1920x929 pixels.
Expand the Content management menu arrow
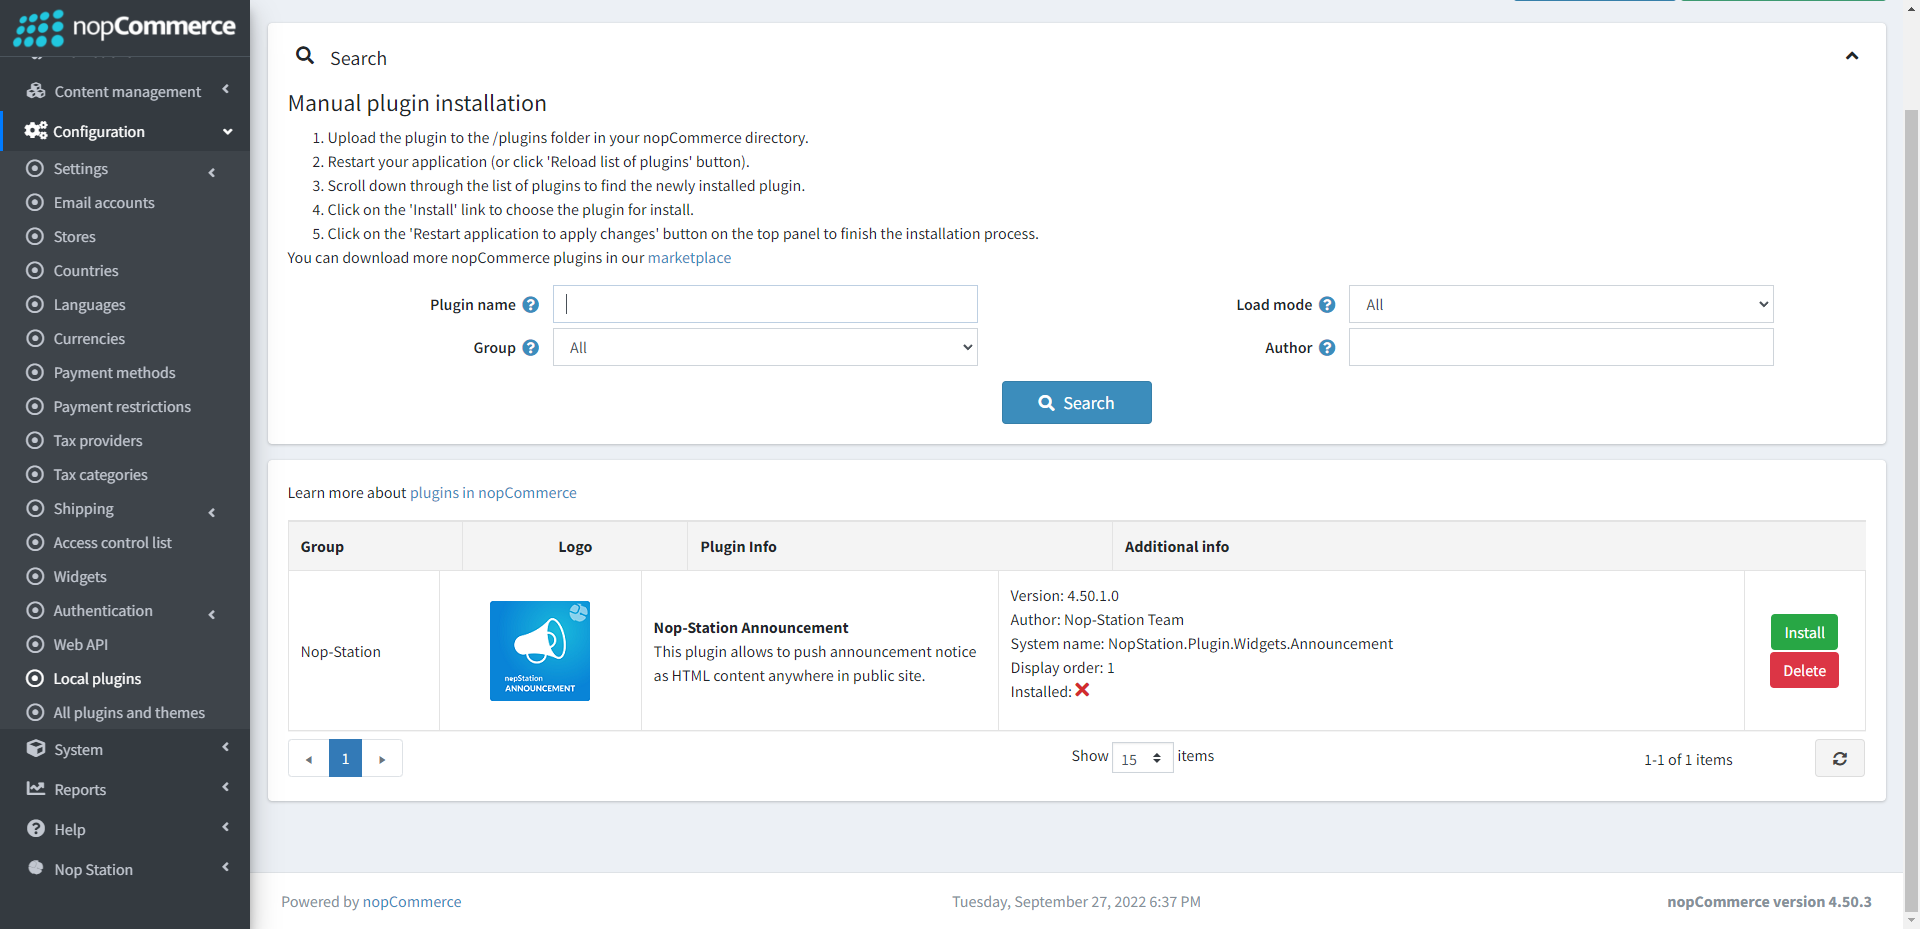(226, 89)
